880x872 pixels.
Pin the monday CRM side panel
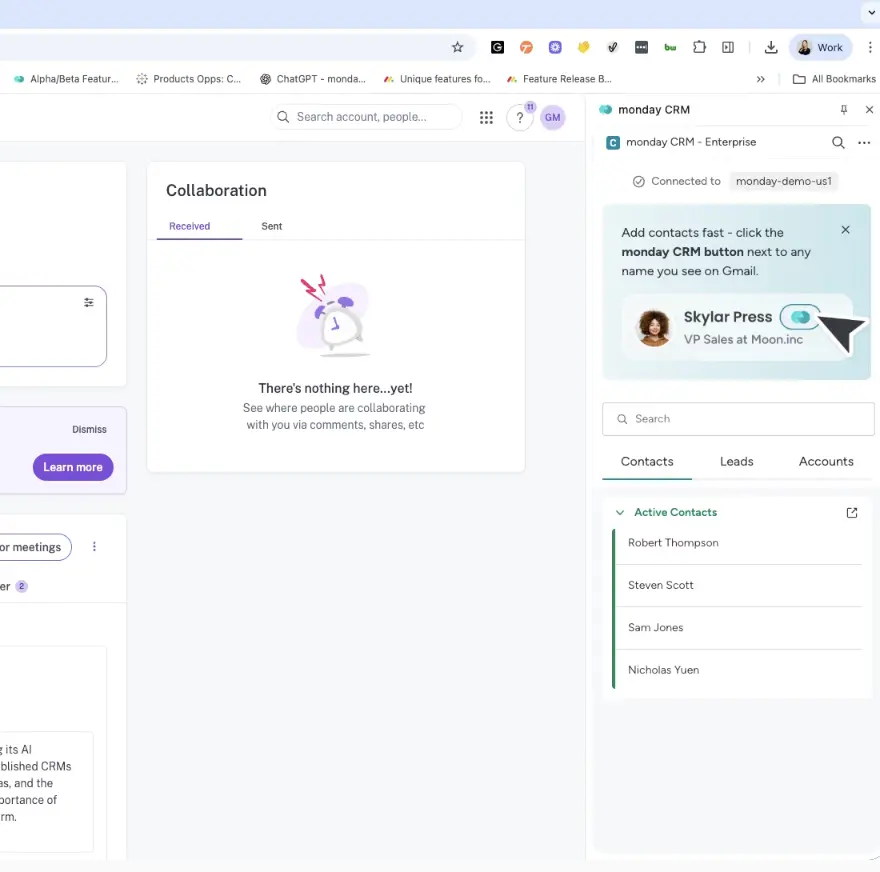pos(844,109)
